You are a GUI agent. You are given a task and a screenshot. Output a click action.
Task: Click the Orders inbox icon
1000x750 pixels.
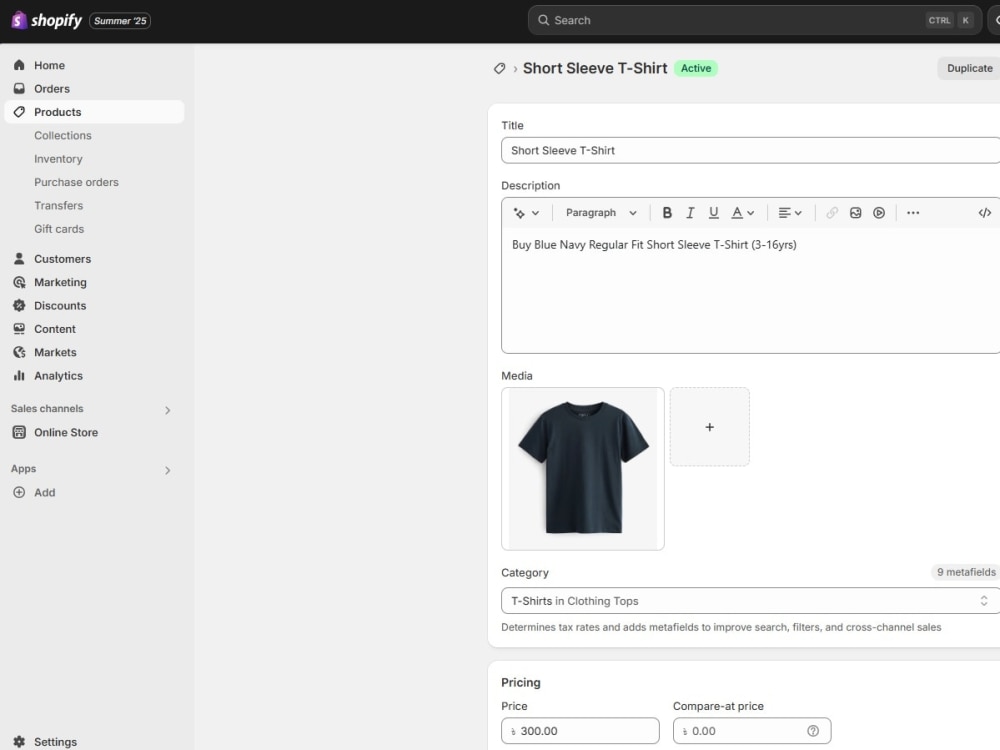coord(19,89)
